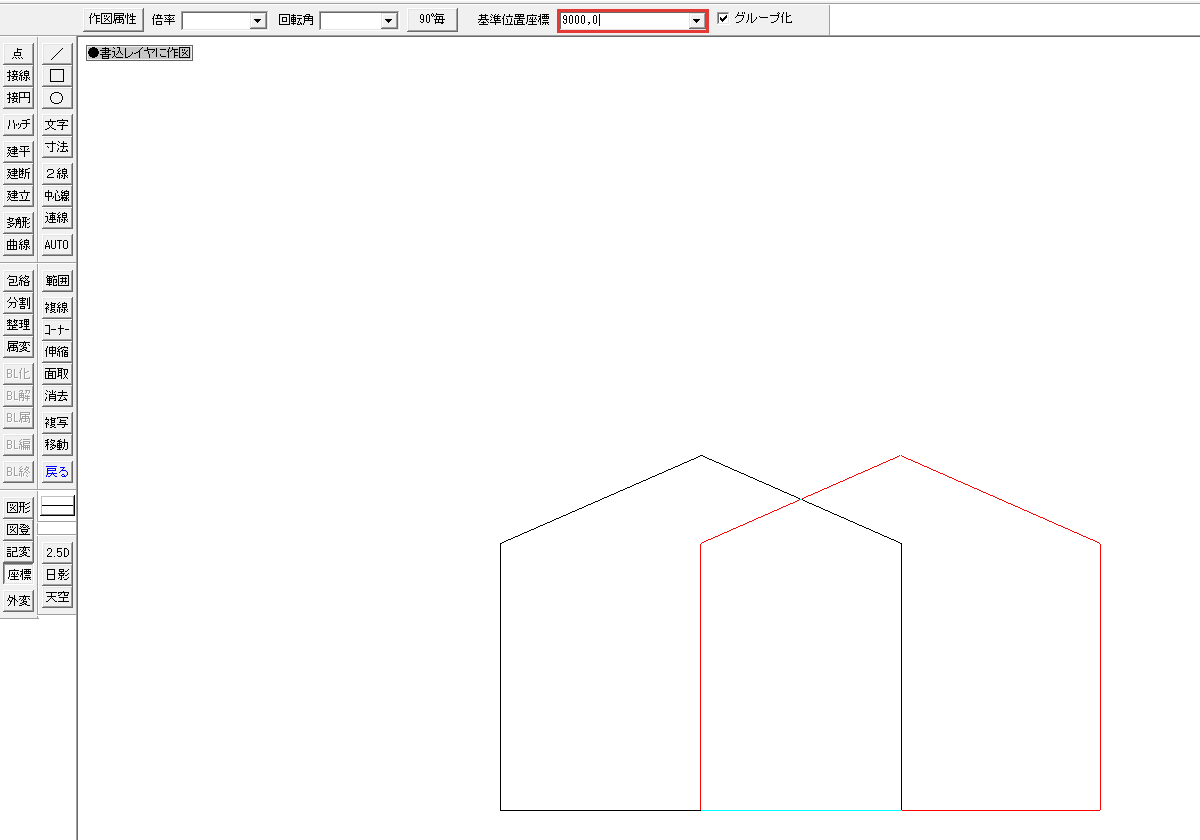Click the 90°毎 rotation button
Viewport: 1200px width, 840px height.
tap(432, 19)
